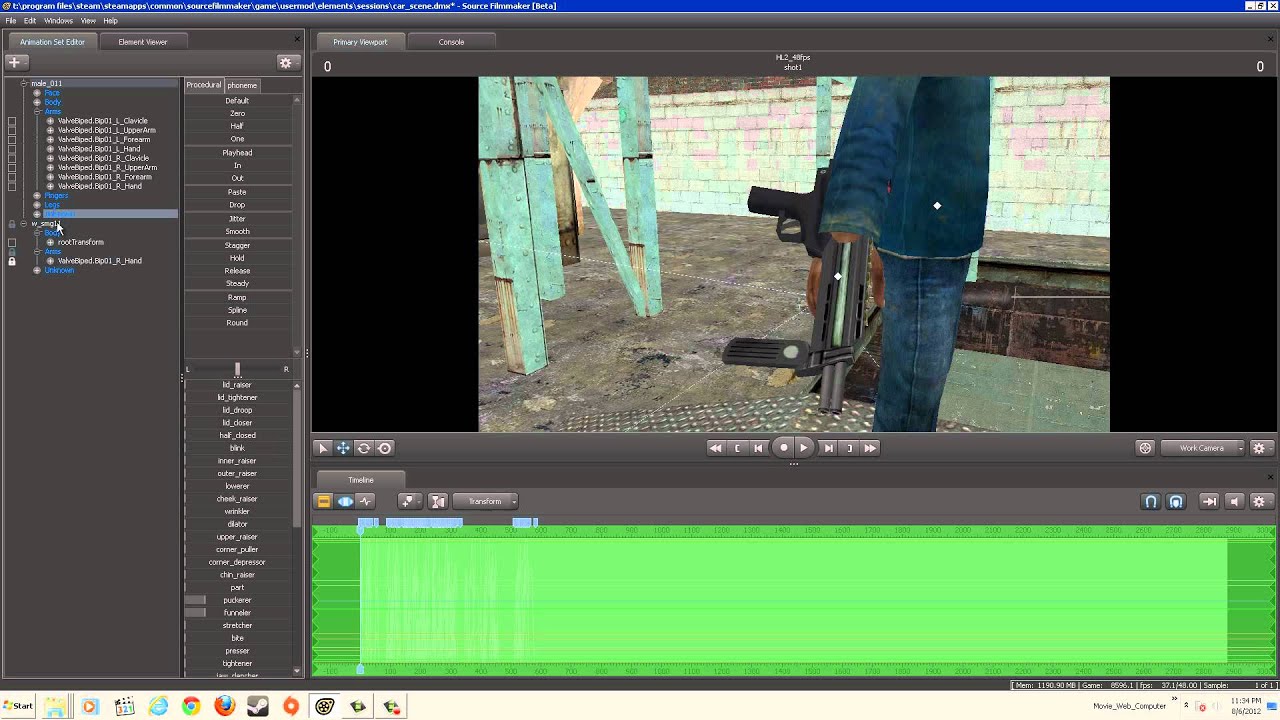1280x720 pixels.
Task: Apply the Playhead procedural preset
Action: click(x=237, y=153)
